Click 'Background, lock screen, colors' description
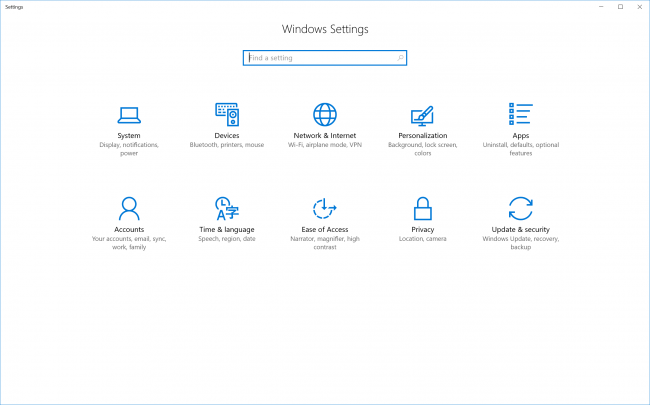 point(422,149)
